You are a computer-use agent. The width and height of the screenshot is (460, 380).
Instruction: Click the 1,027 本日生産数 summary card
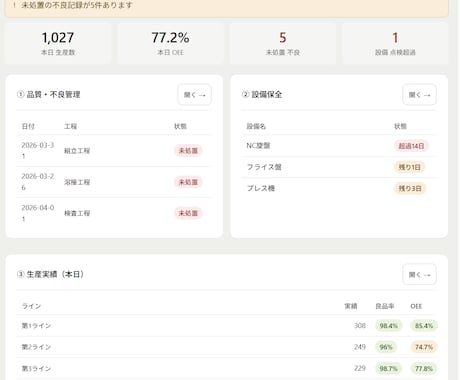tap(58, 43)
